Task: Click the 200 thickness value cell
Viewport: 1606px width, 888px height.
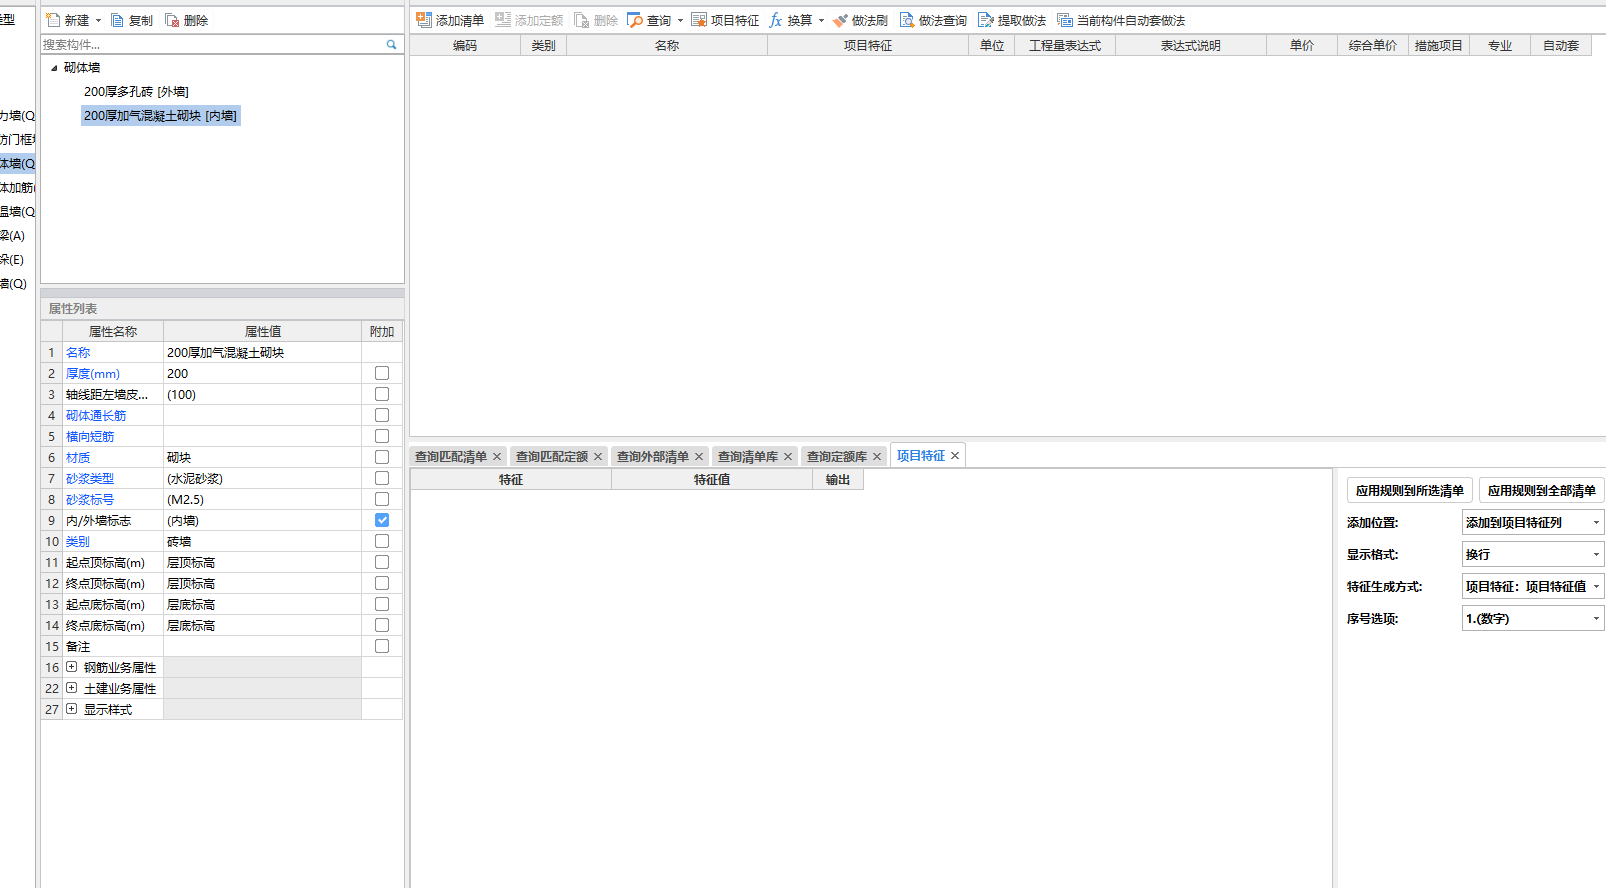Action: [262, 373]
